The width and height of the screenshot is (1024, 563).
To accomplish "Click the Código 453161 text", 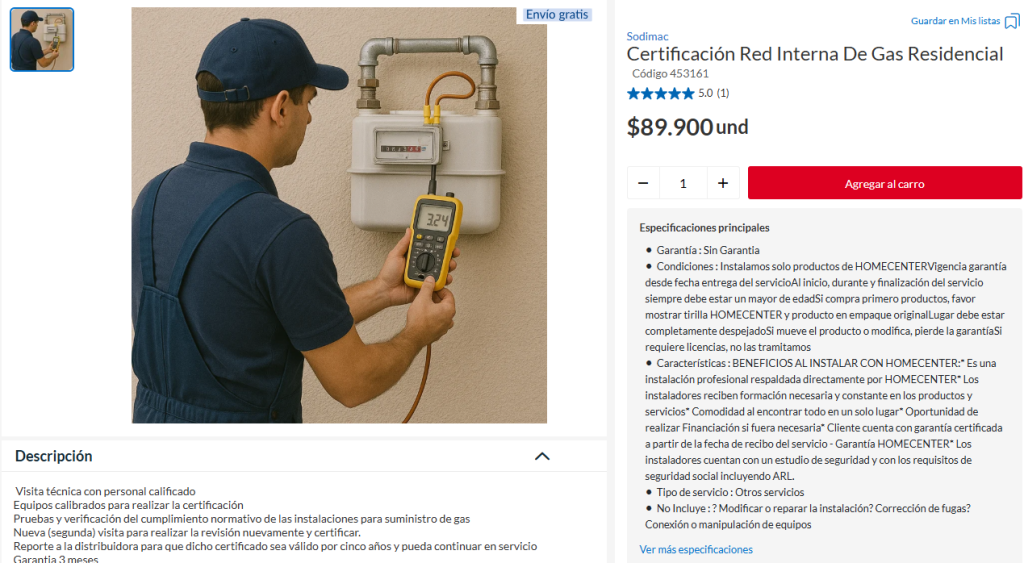I will point(670,74).
